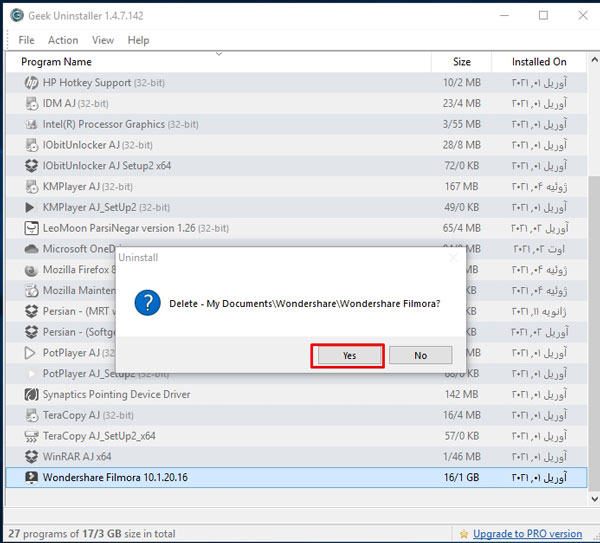The width and height of the screenshot is (600, 543).
Task: Click the sort arrow above Program Name
Action: tap(219, 54)
